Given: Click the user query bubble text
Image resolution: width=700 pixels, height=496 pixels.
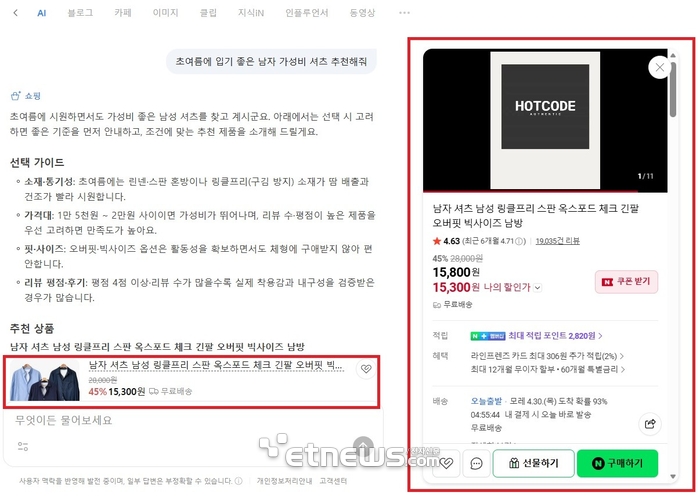Looking at the screenshot, I should (271, 61).
